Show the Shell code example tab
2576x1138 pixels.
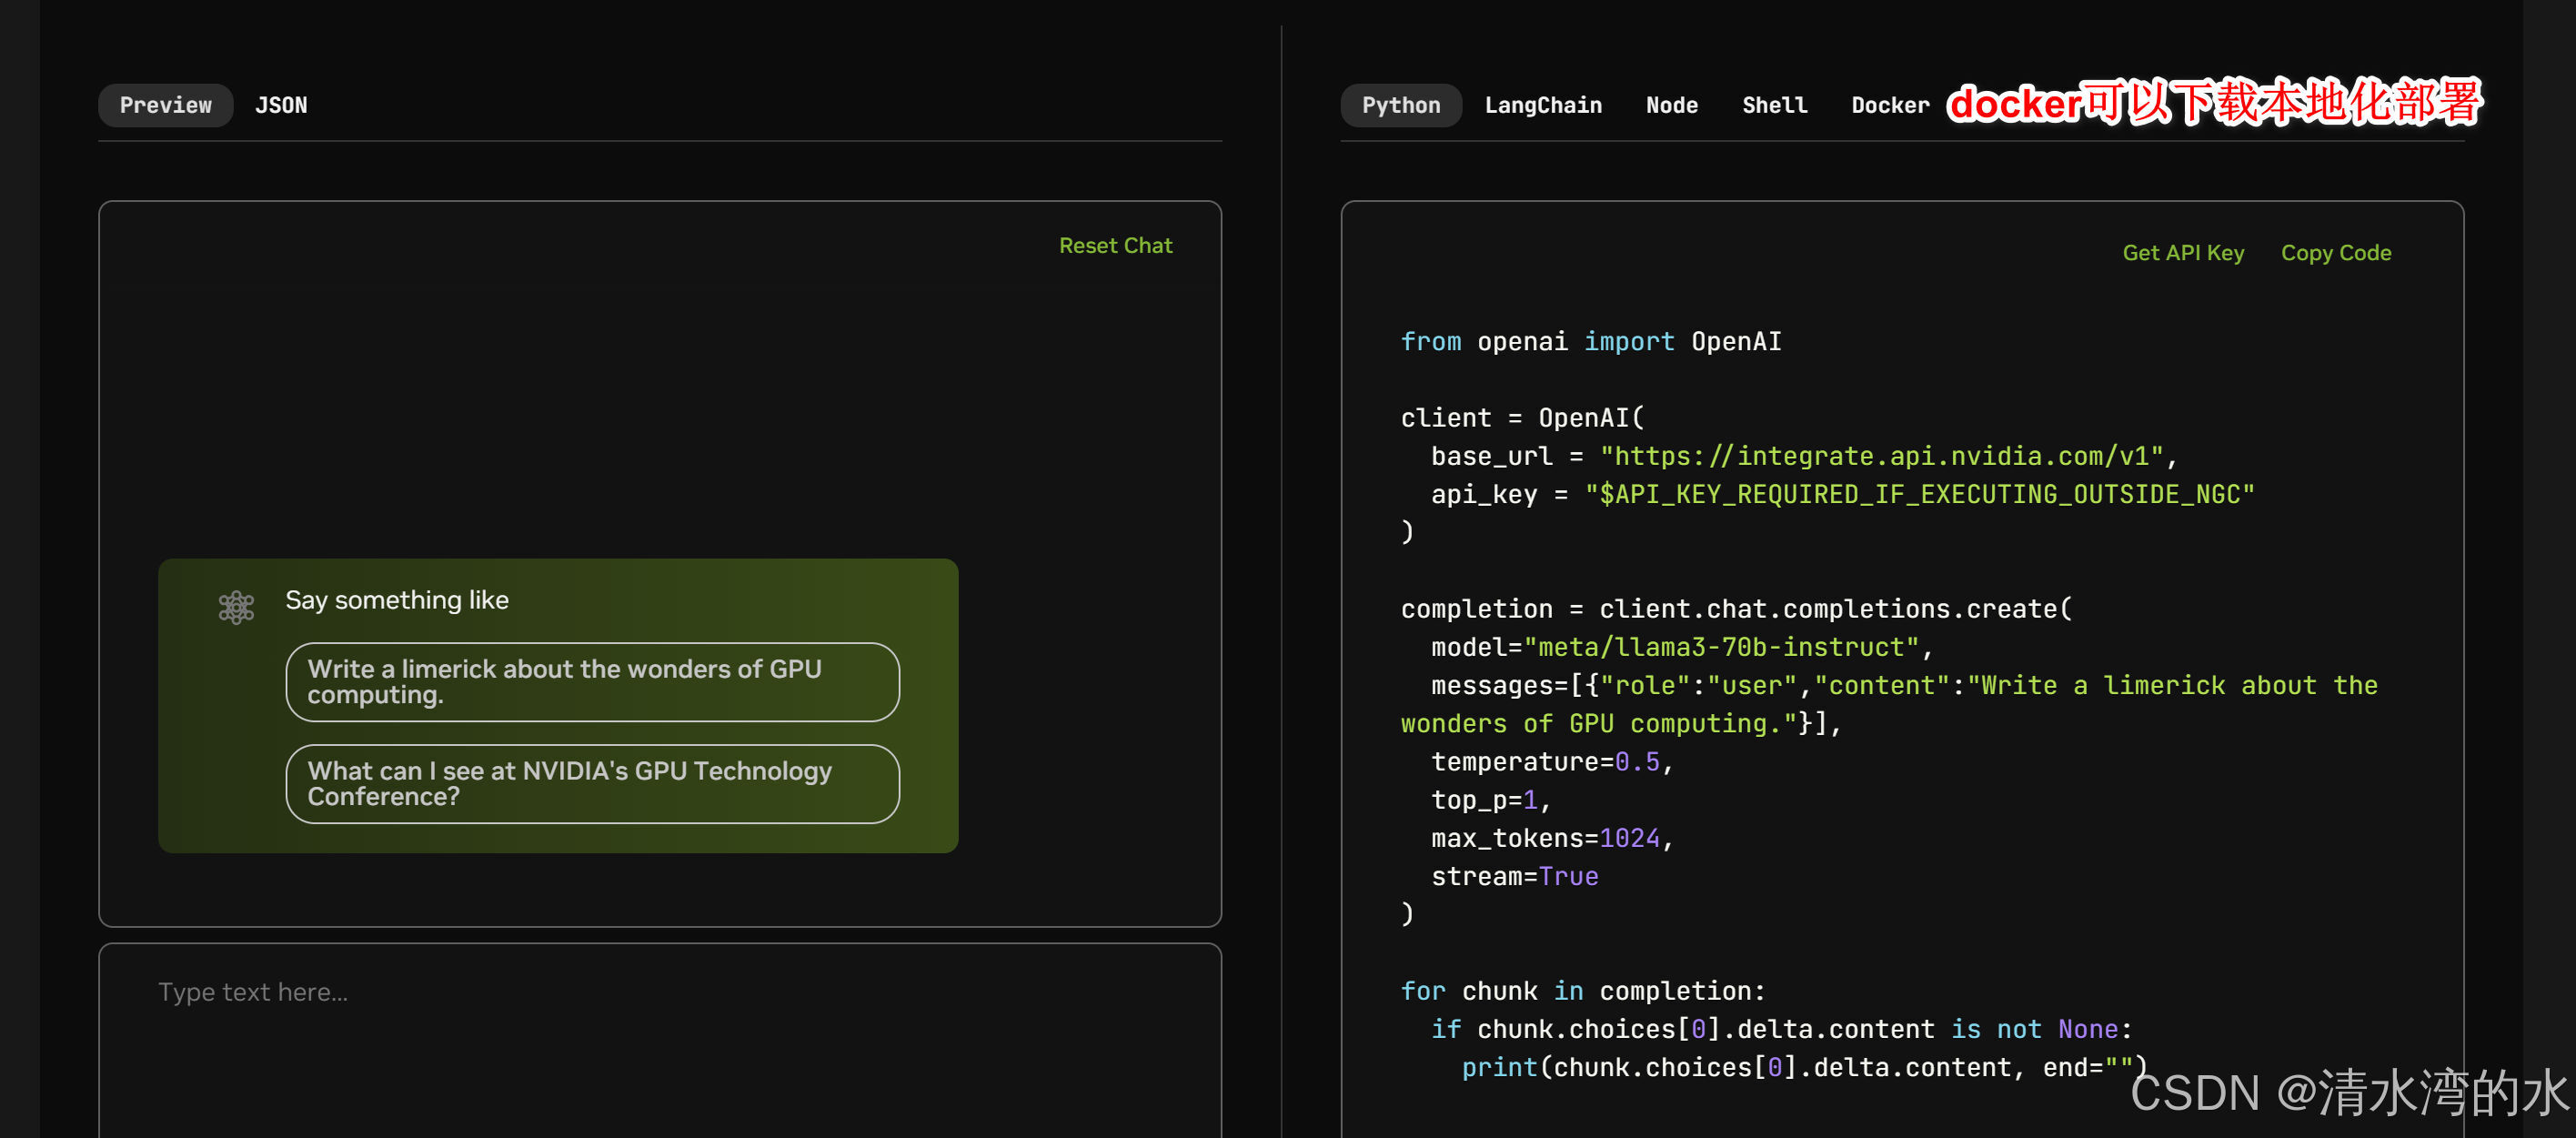[x=1774, y=105]
